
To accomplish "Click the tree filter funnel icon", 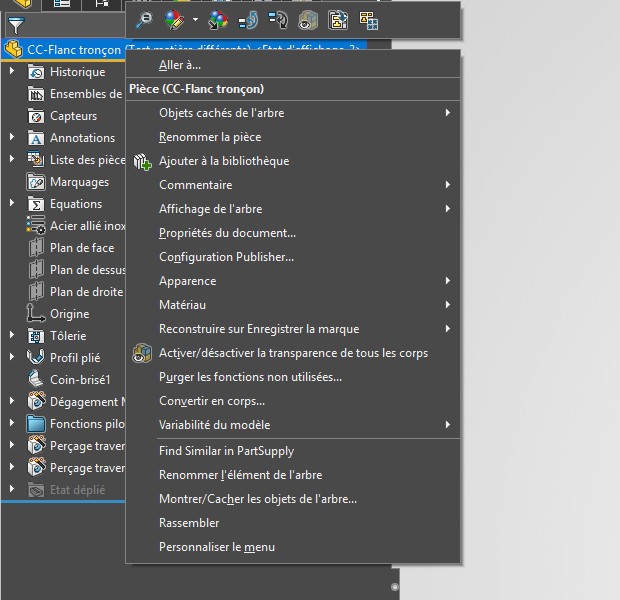I will tap(16, 26).
